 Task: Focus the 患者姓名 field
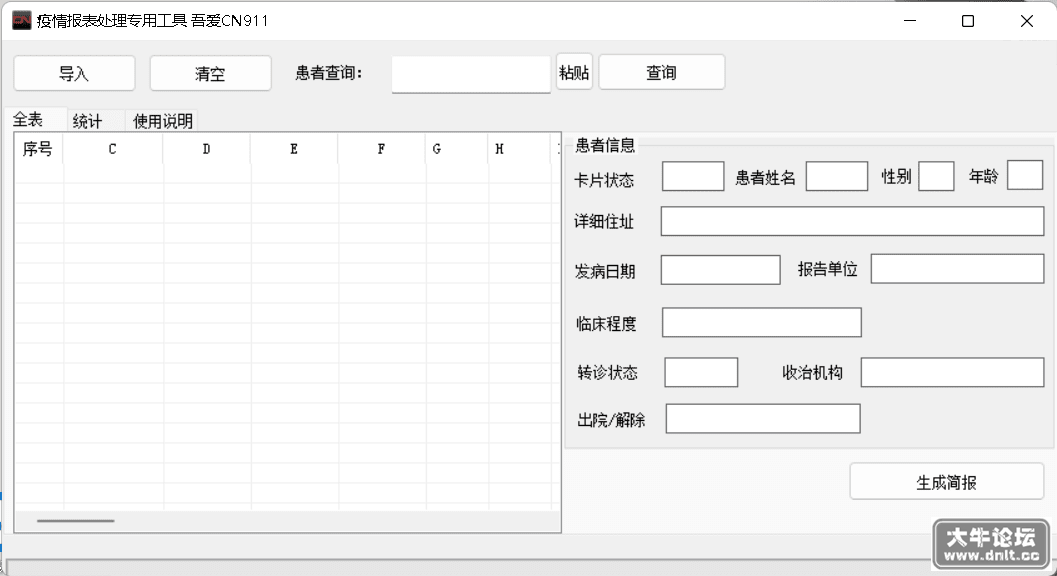pyautogui.click(x=837, y=177)
